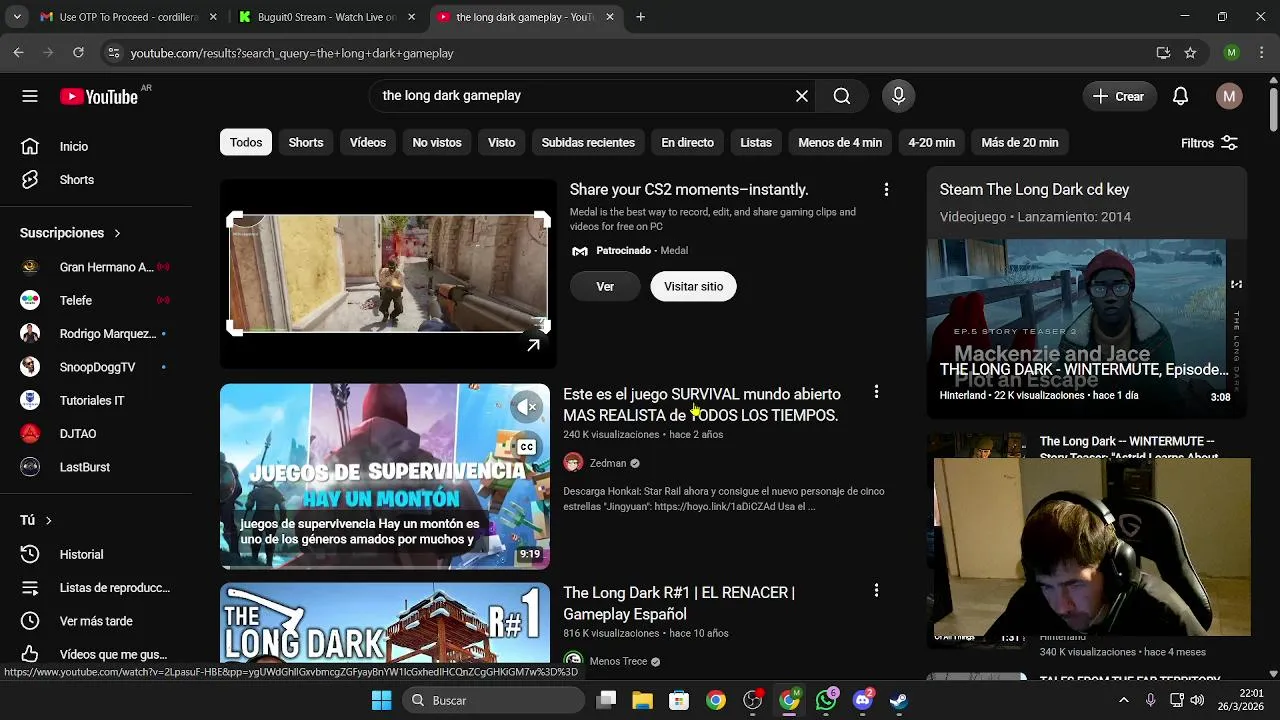
Task: Select the 4-20 min chip
Action: (x=932, y=143)
